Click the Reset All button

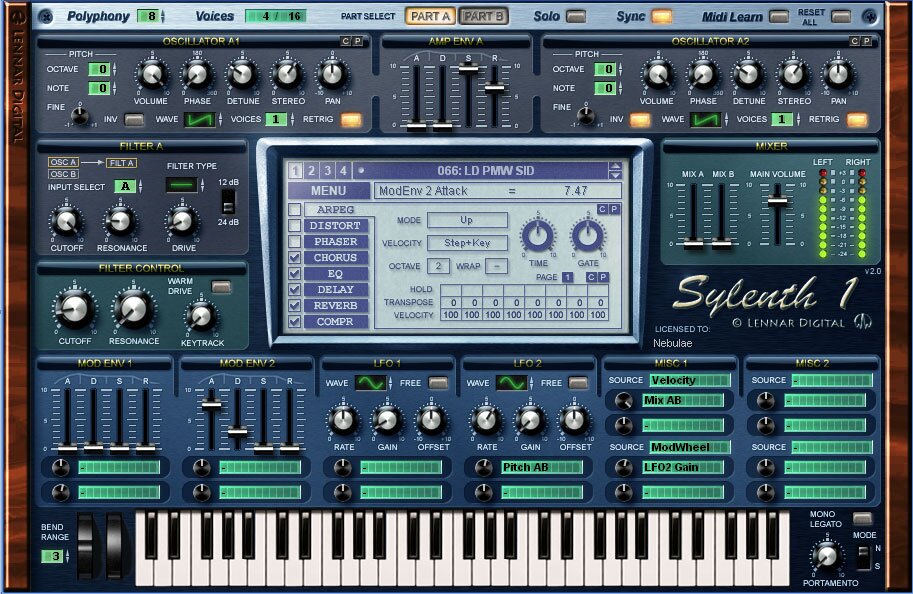click(x=840, y=16)
